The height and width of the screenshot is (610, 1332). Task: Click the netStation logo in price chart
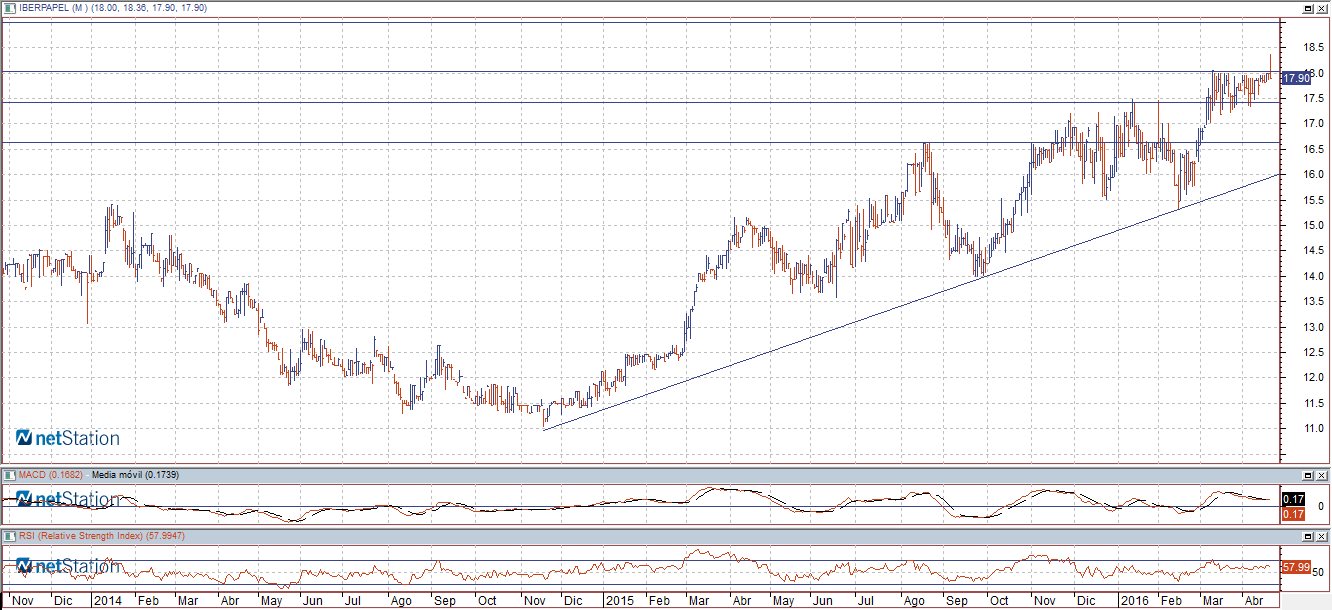pyautogui.click(x=67, y=438)
